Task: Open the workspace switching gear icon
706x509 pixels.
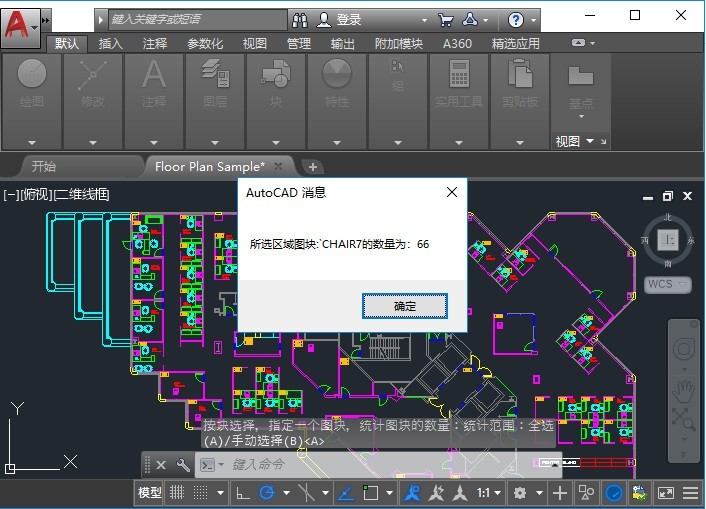Action: point(520,493)
